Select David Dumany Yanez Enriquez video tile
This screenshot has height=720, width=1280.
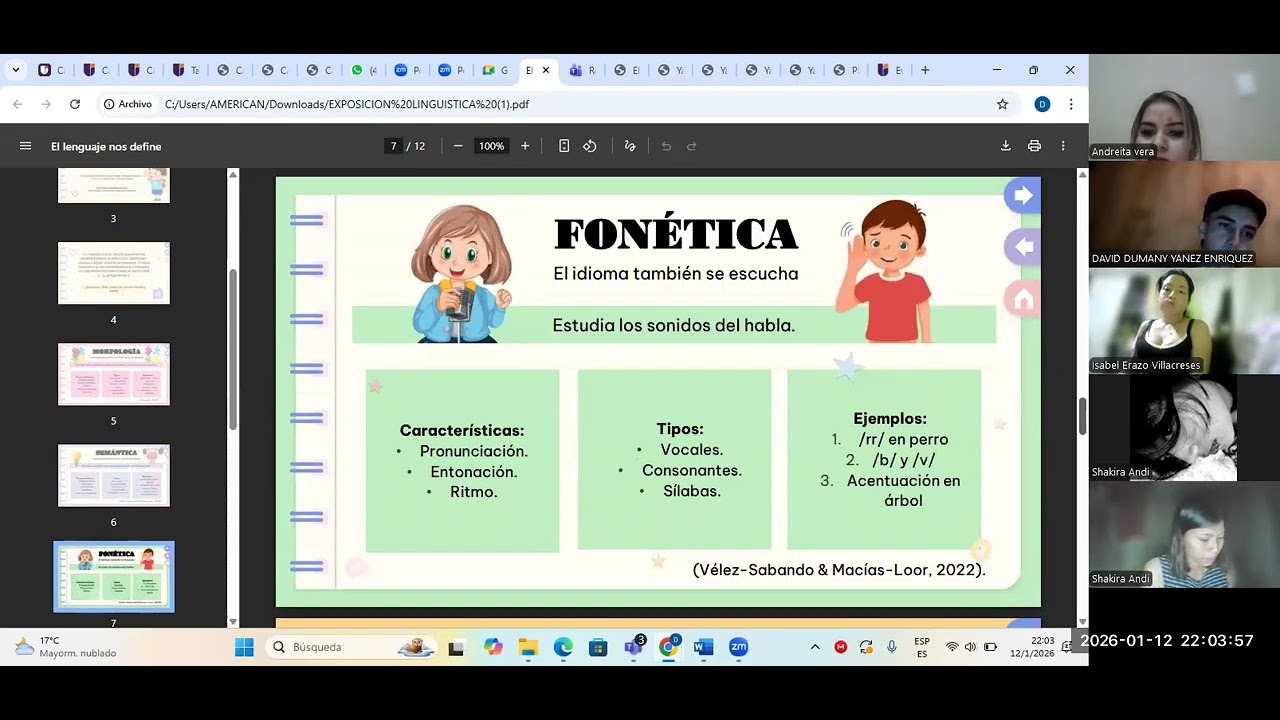coord(1184,214)
